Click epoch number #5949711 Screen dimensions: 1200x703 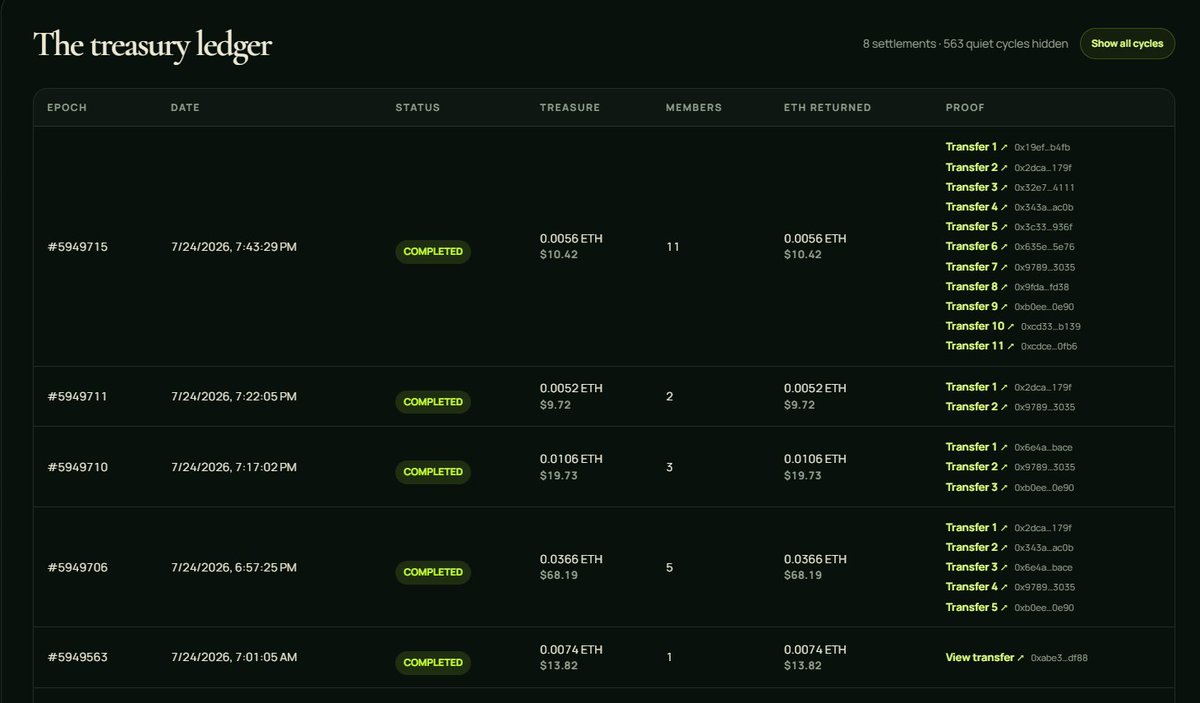click(78, 397)
